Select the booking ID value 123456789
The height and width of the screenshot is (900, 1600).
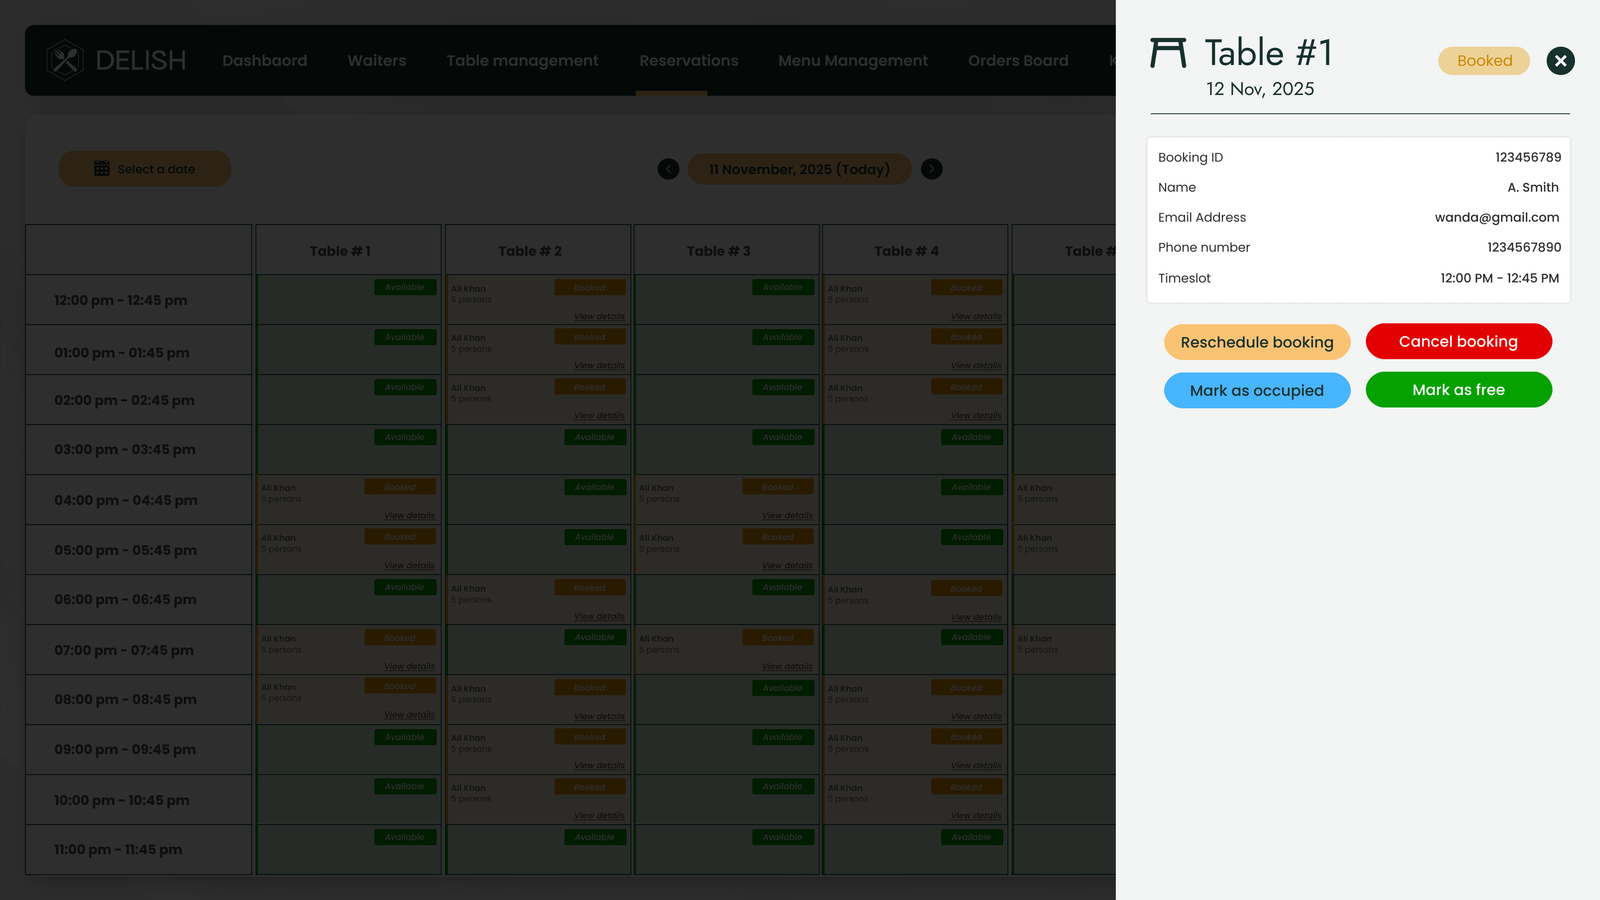(x=1528, y=157)
